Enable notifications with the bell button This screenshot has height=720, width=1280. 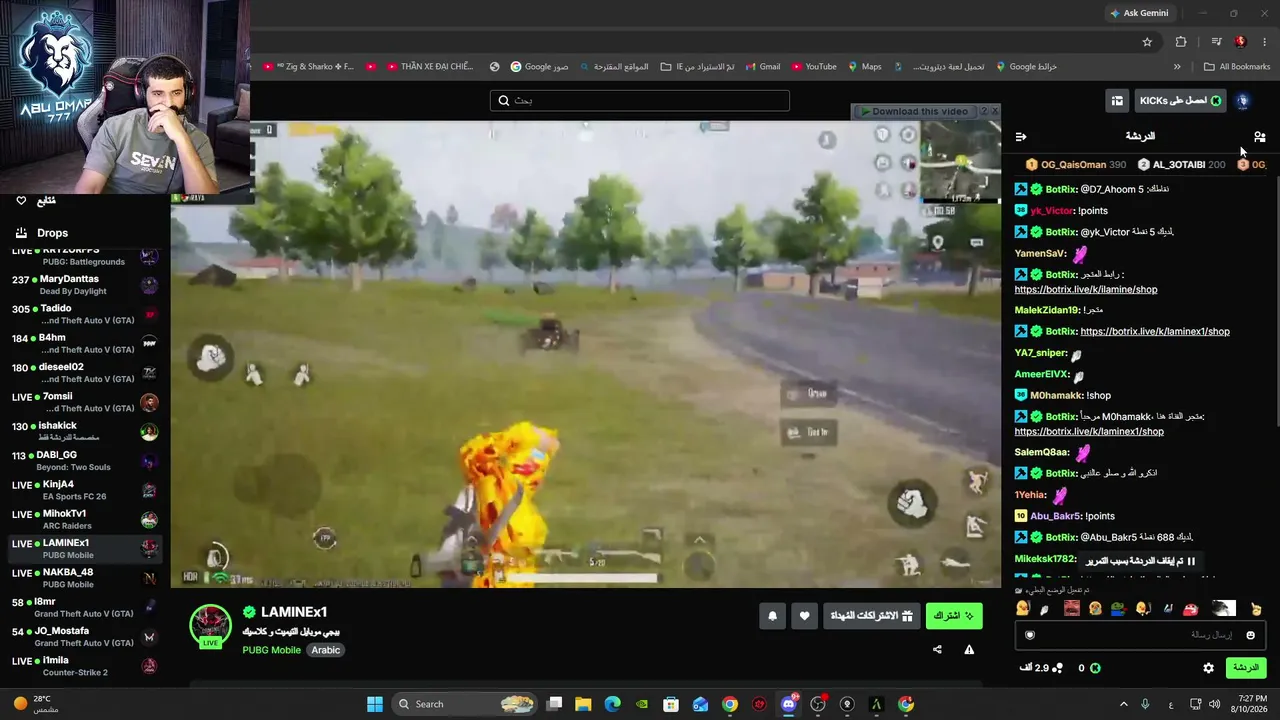(772, 616)
